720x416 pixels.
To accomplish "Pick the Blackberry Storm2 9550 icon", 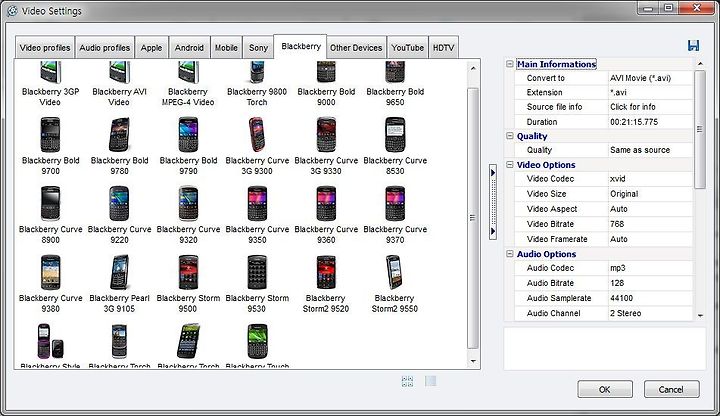I will [394, 272].
